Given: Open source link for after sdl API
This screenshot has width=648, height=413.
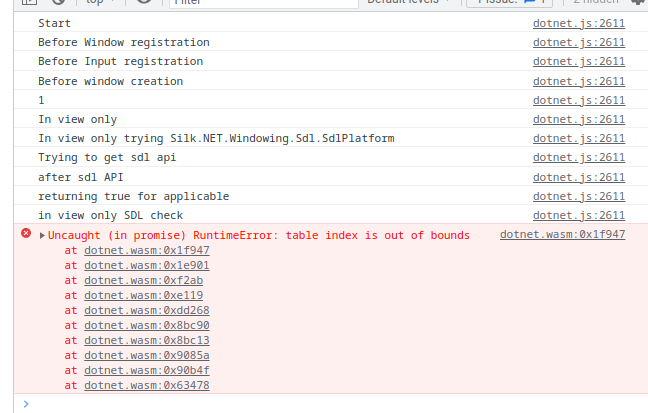Looking at the screenshot, I should [578, 177].
